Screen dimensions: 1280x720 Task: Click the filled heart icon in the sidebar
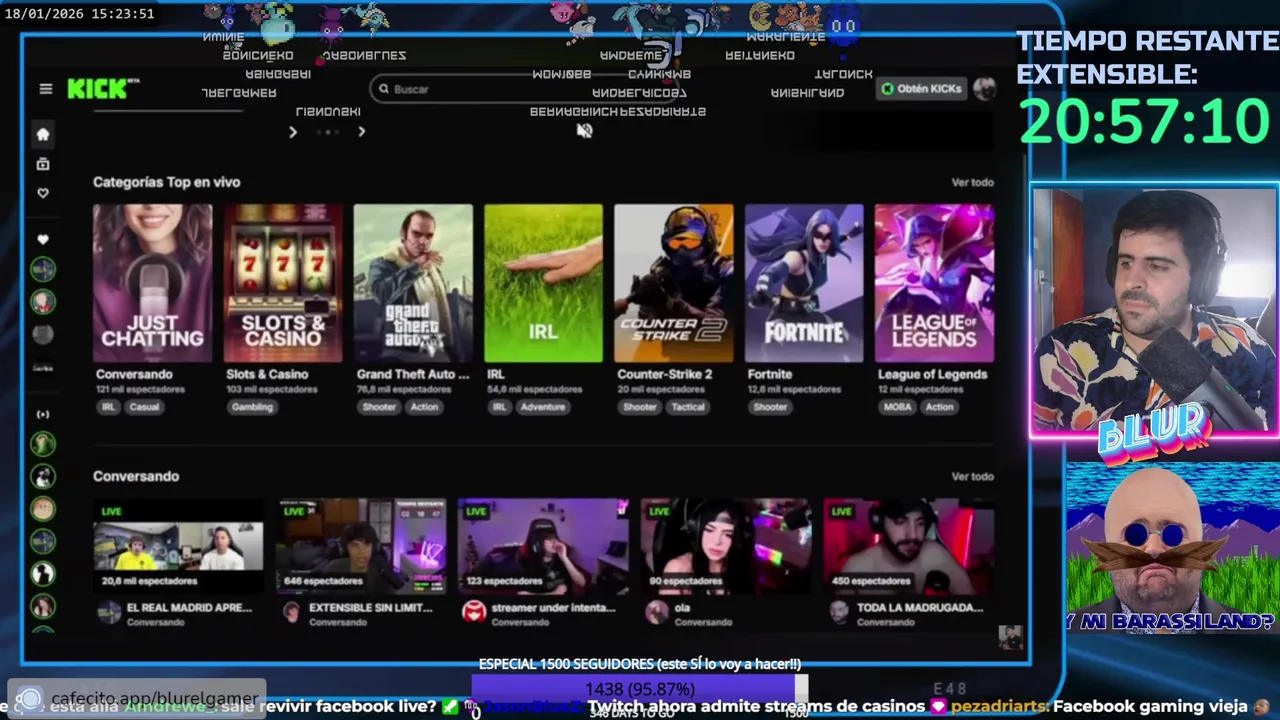click(42, 239)
